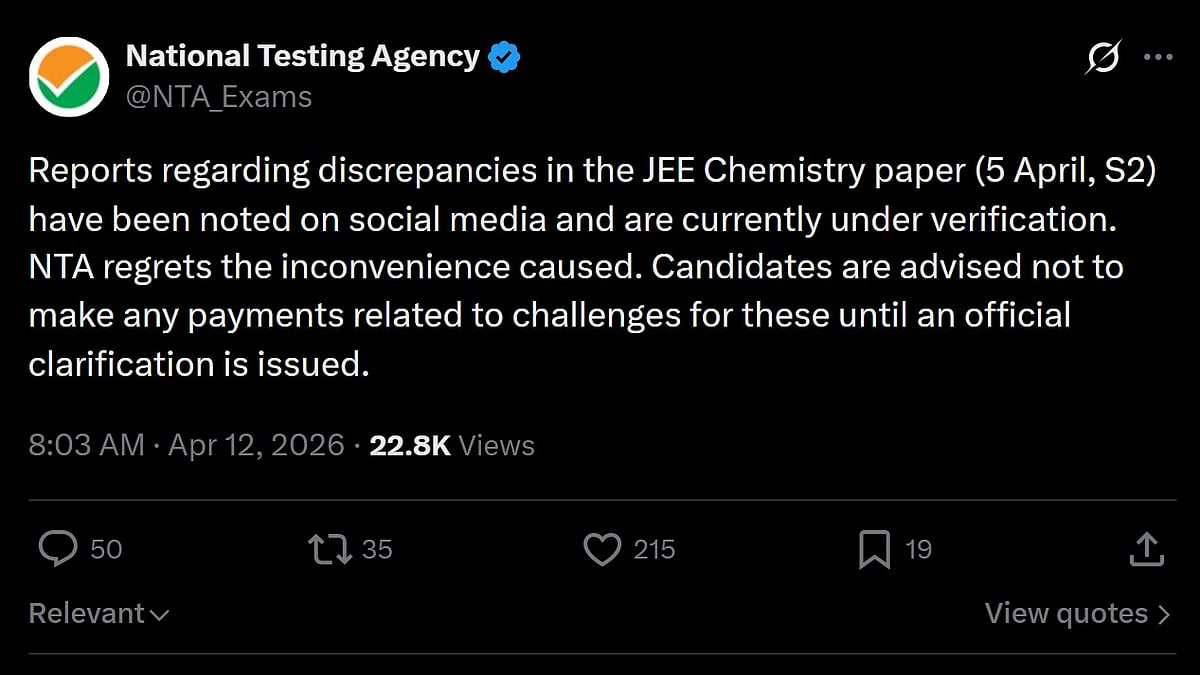Open View quotes link

pyautogui.click(x=1076, y=613)
